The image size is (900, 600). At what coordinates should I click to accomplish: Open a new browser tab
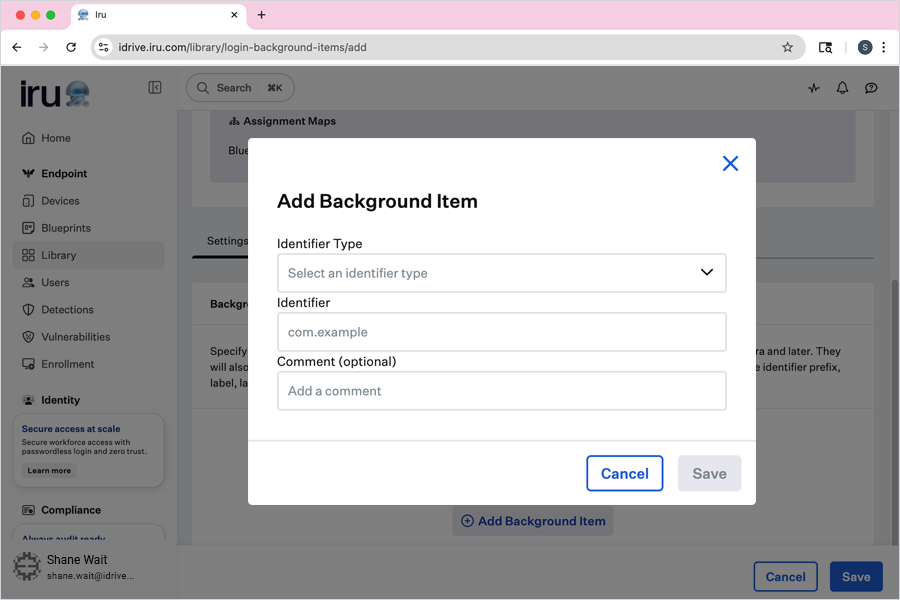[262, 15]
